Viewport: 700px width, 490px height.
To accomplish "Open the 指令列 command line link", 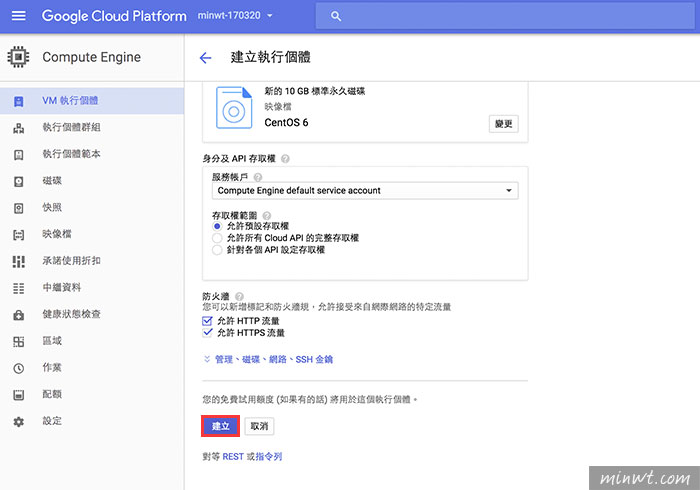I will pyautogui.click(x=269, y=457).
